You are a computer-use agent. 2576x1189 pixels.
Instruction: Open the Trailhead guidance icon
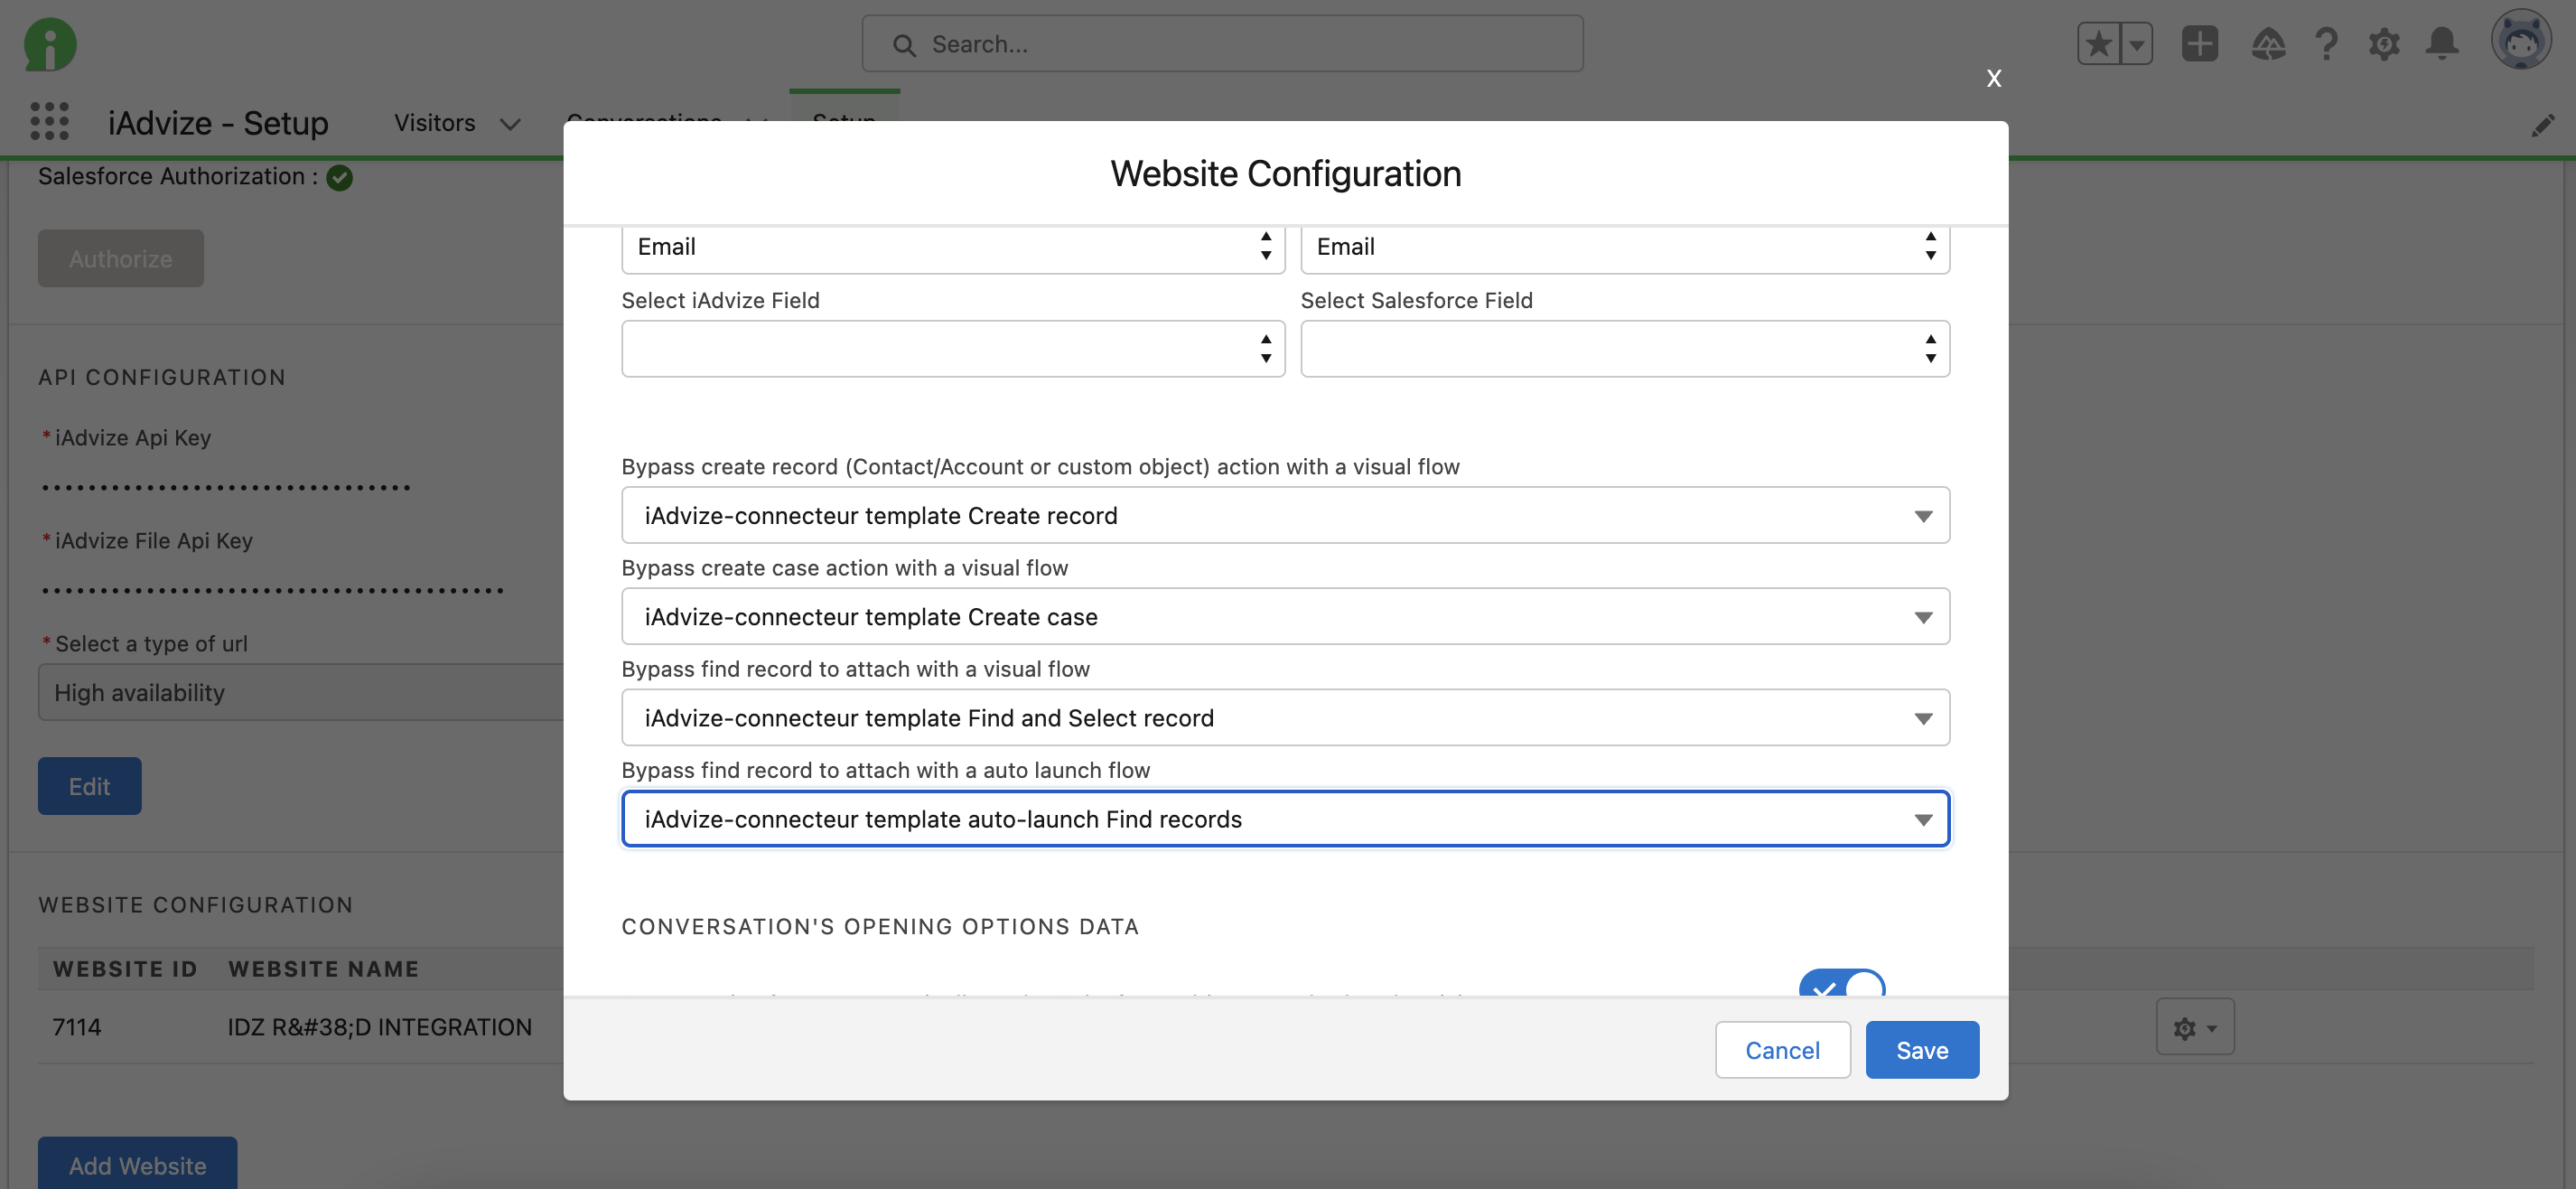(2268, 44)
